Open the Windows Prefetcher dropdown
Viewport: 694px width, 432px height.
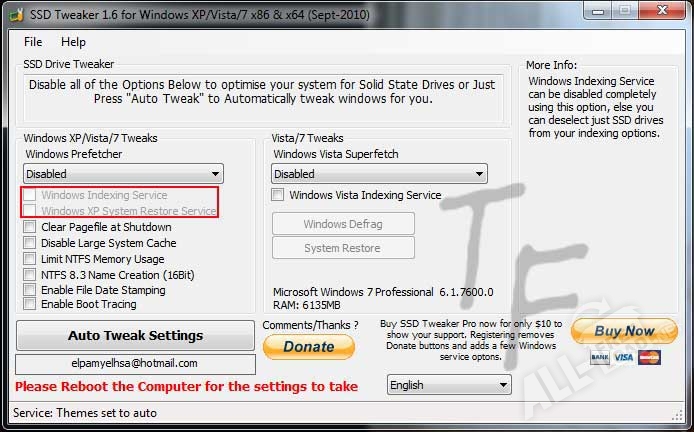point(123,174)
